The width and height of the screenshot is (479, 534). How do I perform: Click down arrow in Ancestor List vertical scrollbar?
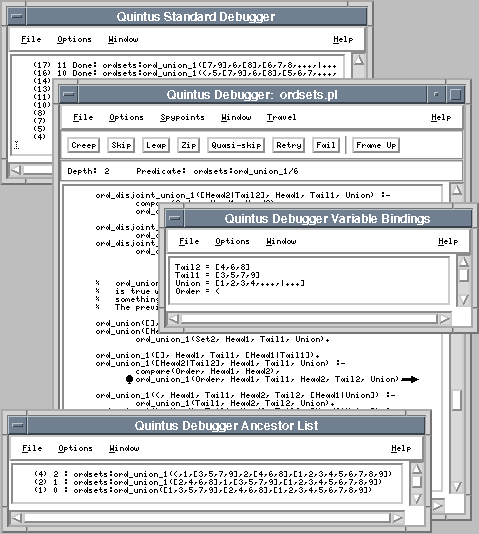(x=417, y=499)
